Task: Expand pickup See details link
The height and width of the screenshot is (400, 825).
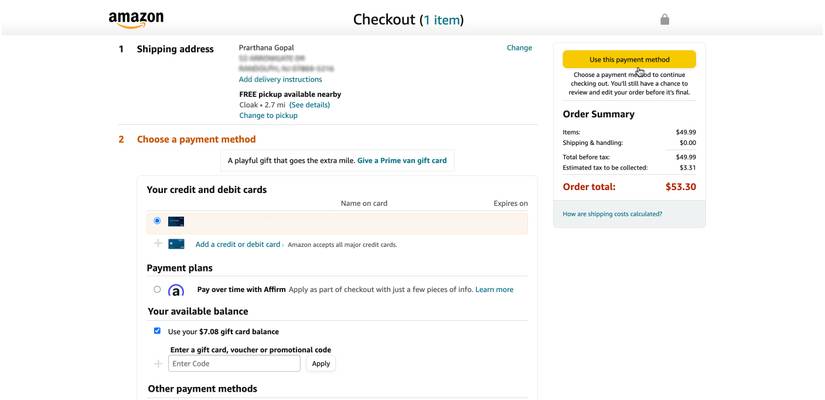Action: click(x=309, y=105)
